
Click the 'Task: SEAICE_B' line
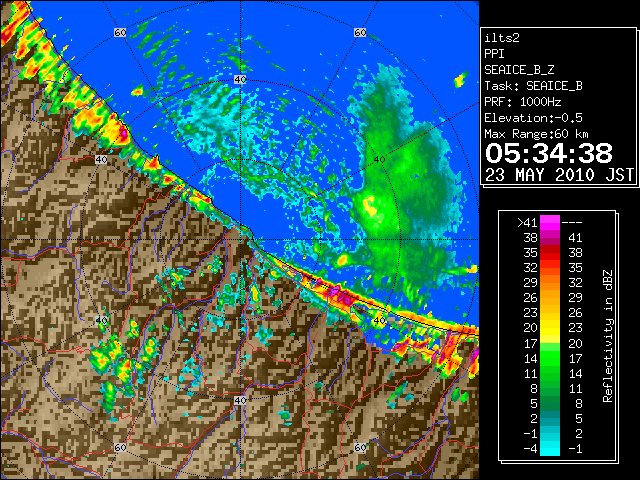click(x=533, y=86)
